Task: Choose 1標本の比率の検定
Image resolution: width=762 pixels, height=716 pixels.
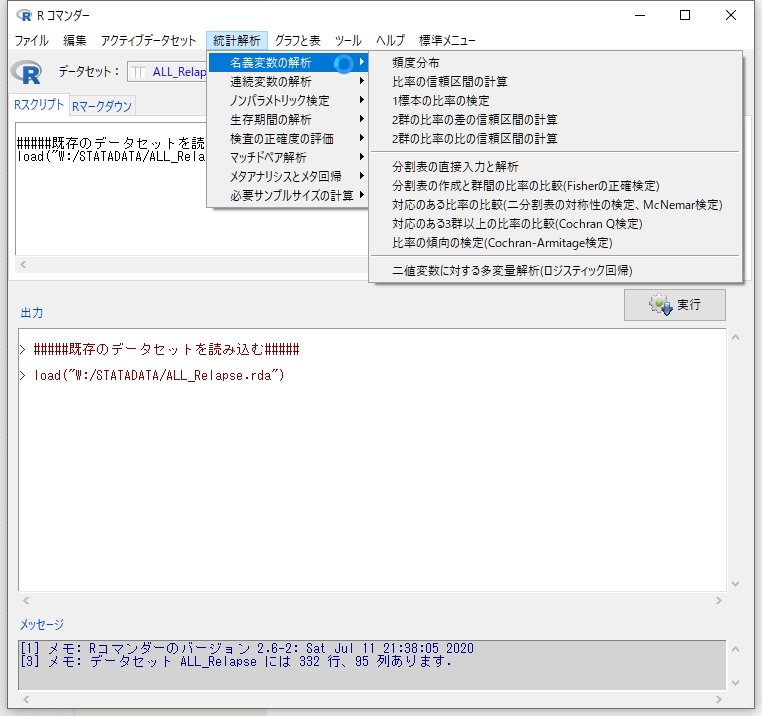Action: [555, 101]
